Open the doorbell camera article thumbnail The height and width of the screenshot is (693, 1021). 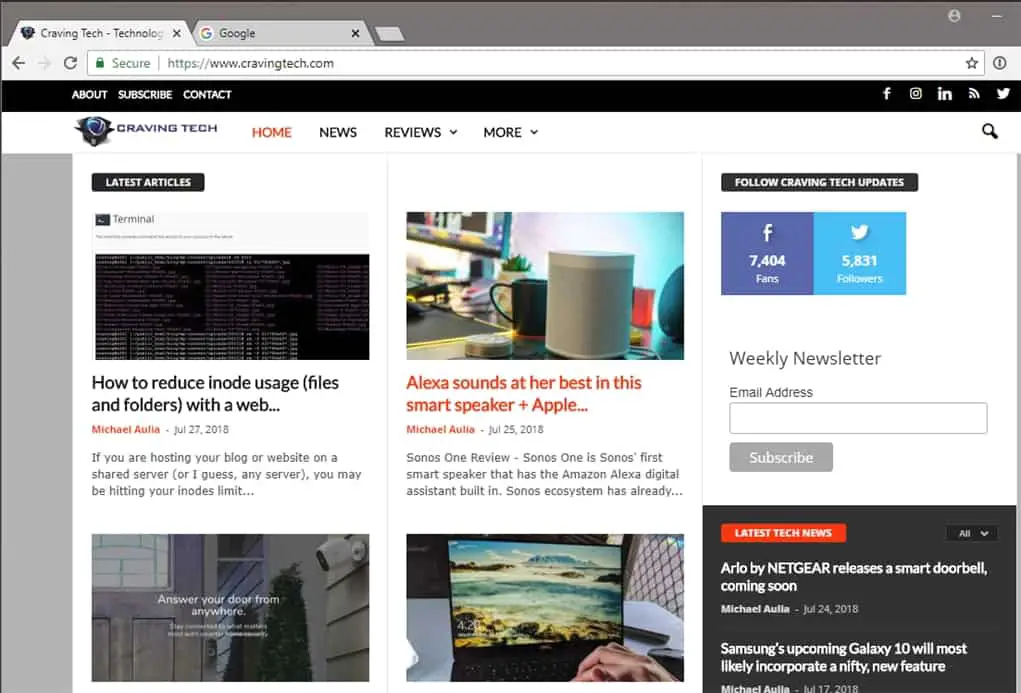tap(231, 608)
